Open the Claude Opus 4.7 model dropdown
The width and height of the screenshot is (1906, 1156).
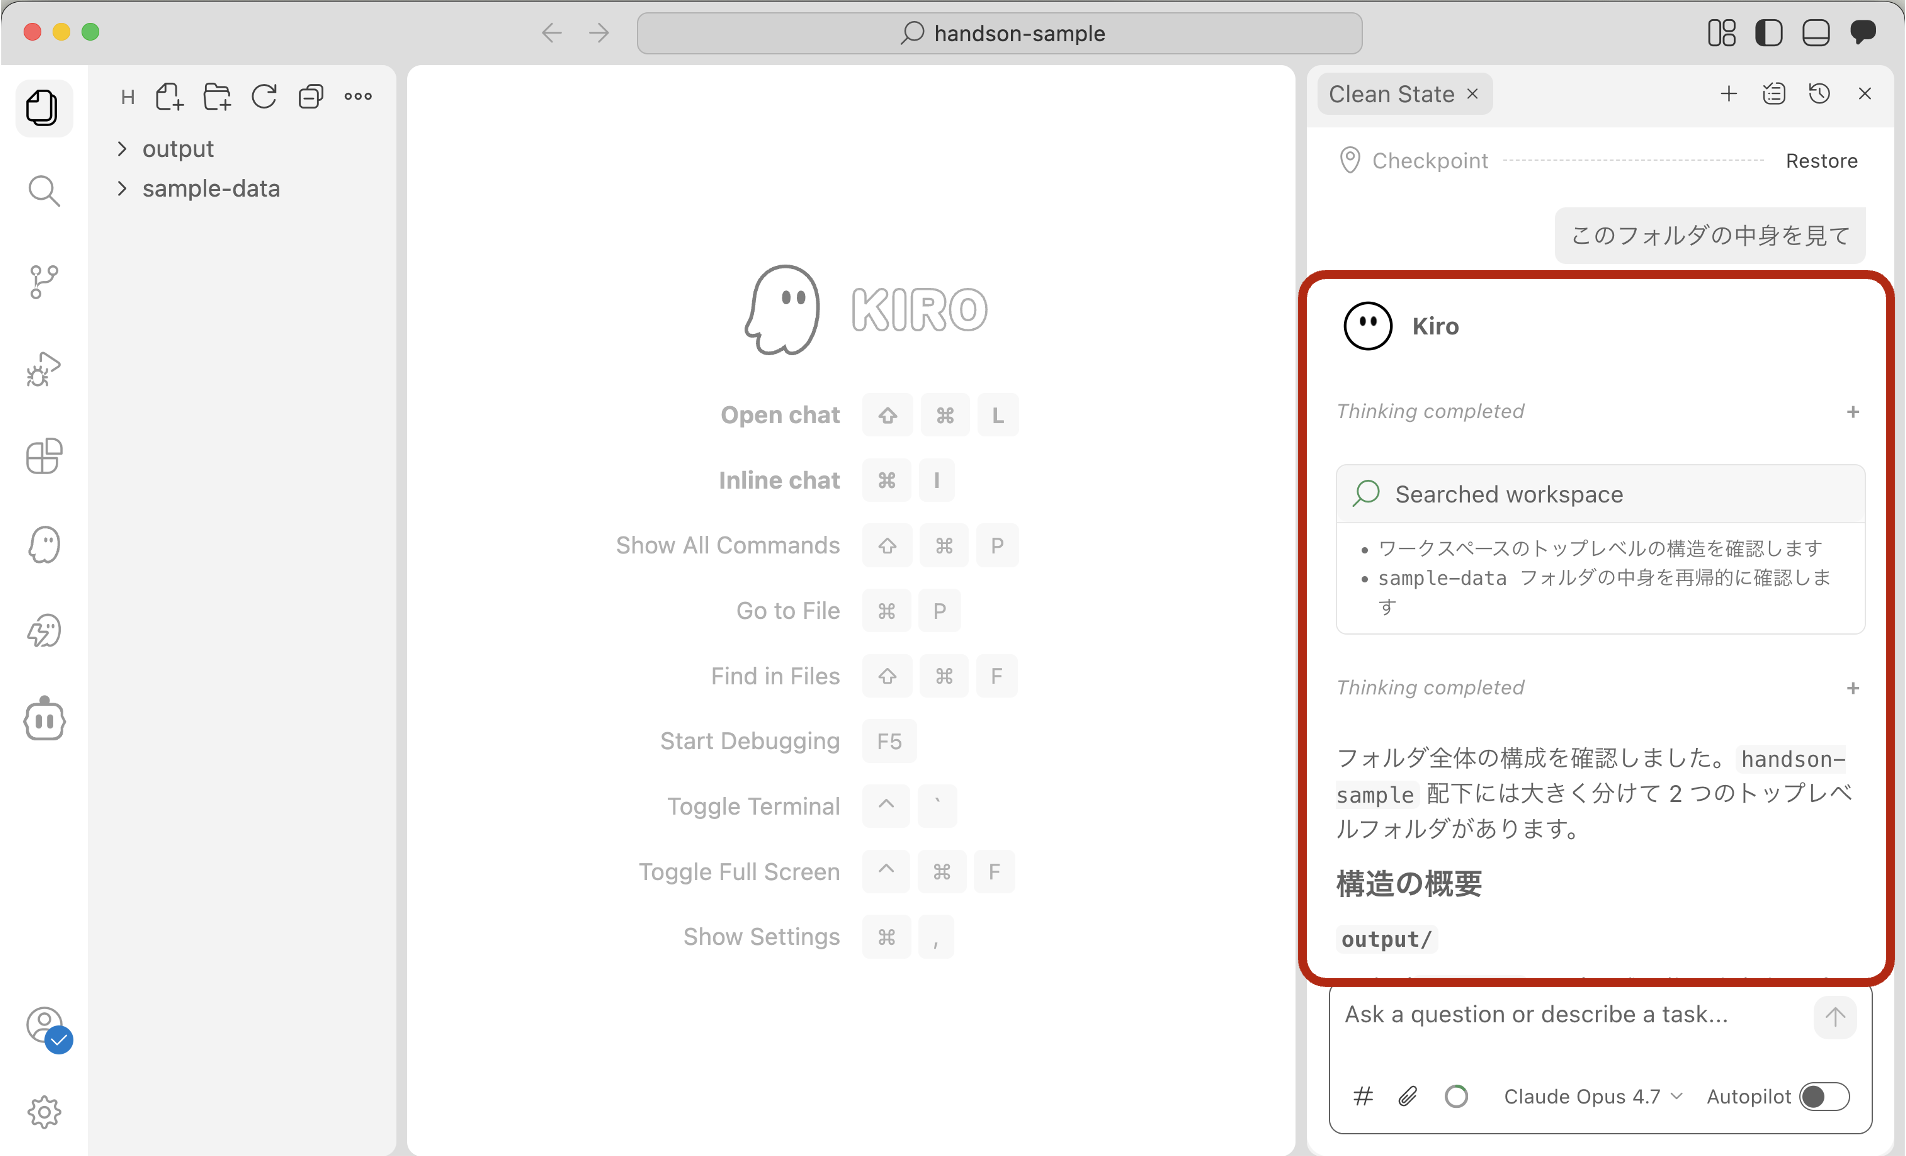[x=1593, y=1097]
